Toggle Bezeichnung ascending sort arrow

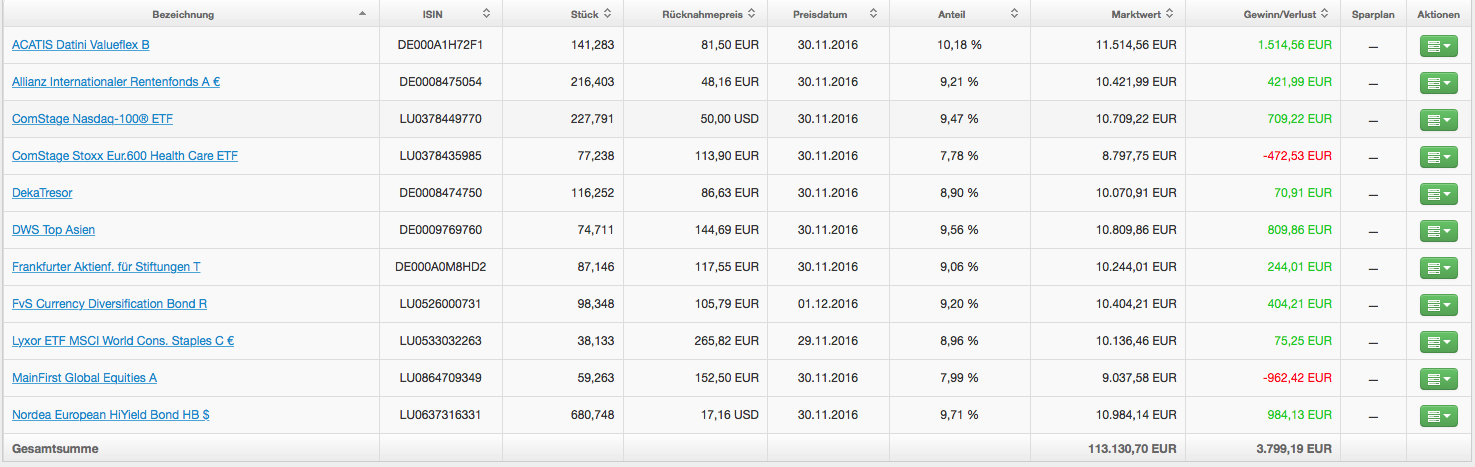point(362,14)
